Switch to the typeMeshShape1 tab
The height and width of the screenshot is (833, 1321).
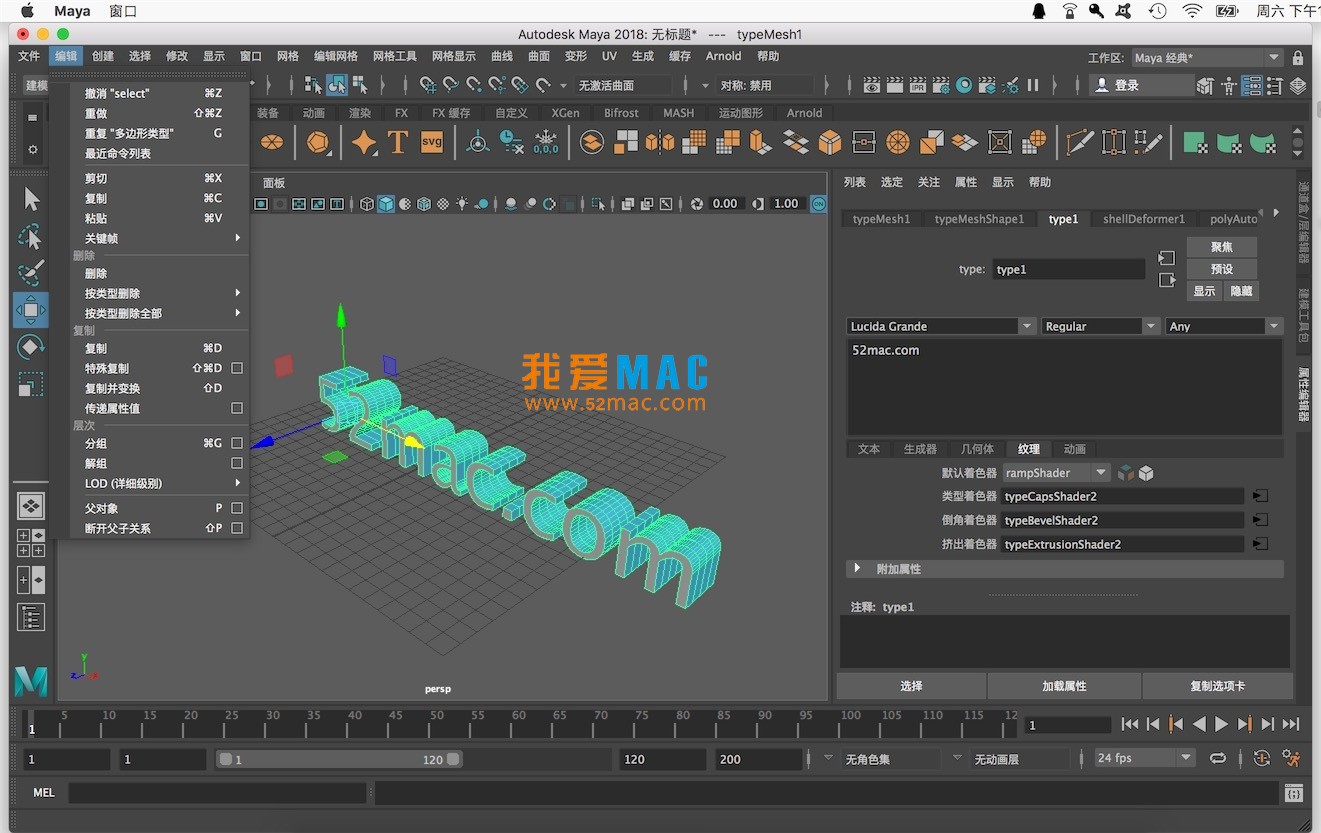pyautogui.click(x=980, y=218)
